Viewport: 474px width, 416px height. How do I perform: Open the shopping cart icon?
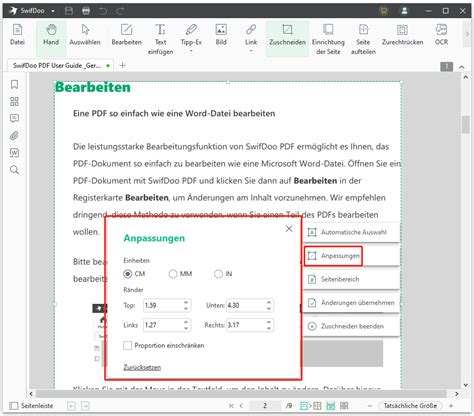[384, 11]
